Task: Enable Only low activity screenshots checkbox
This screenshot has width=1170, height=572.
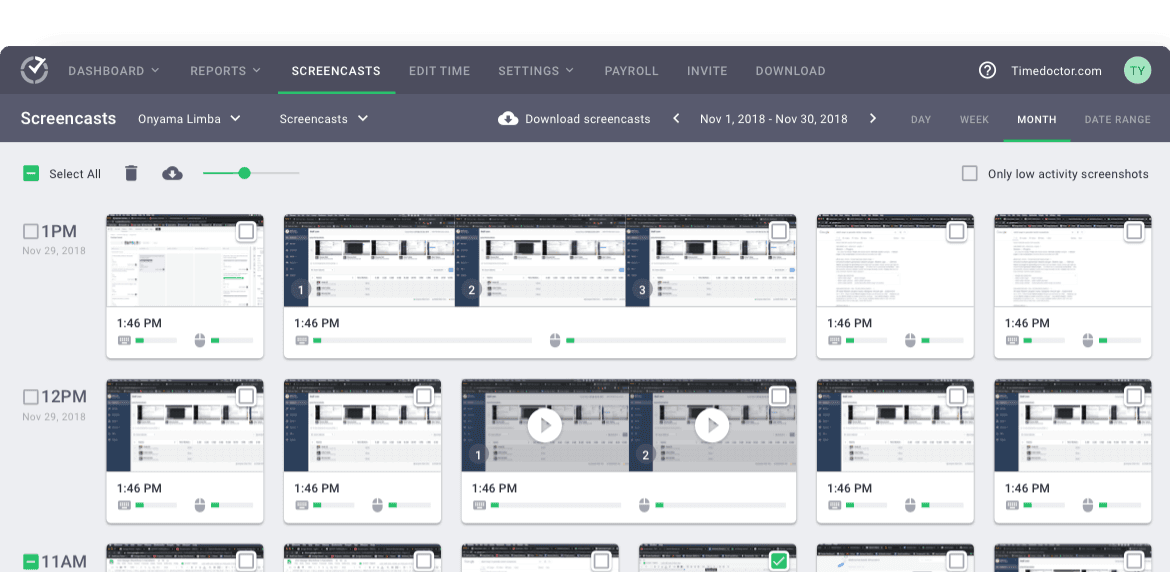Action: [x=969, y=173]
